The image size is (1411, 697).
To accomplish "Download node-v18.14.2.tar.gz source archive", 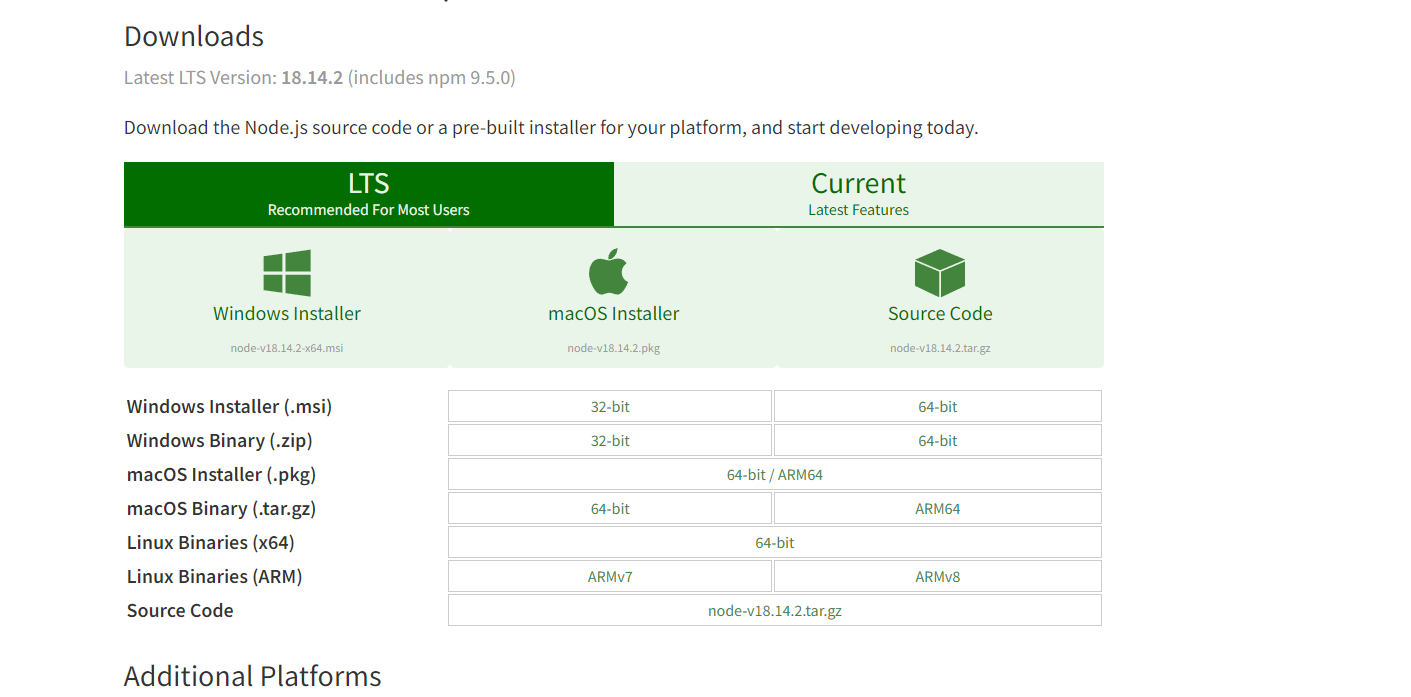I will [x=939, y=313].
